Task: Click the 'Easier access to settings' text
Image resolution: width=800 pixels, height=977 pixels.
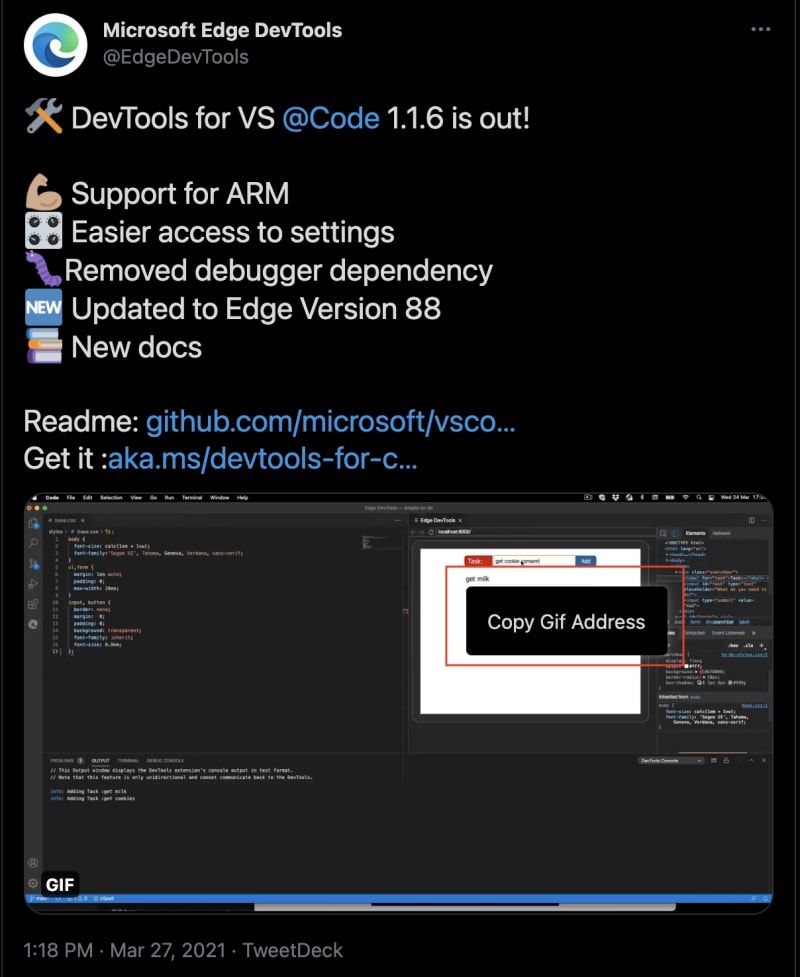Action: click(x=233, y=232)
